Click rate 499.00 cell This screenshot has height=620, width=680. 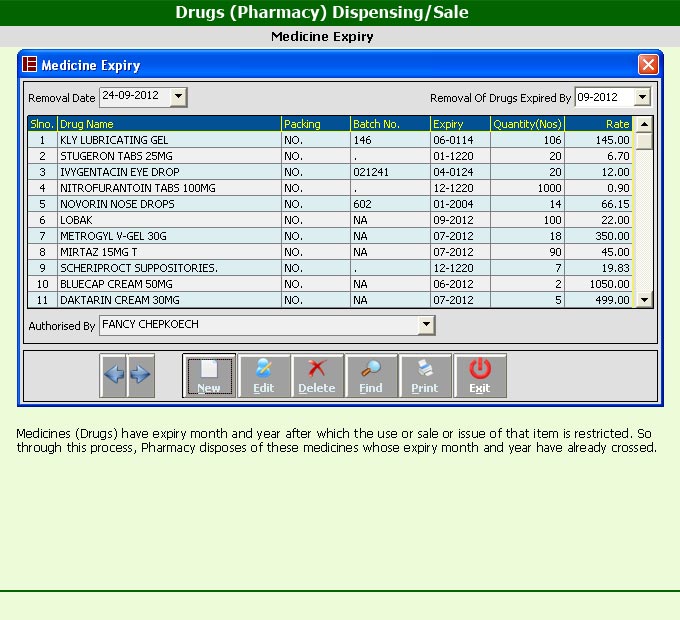click(x=598, y=300)
